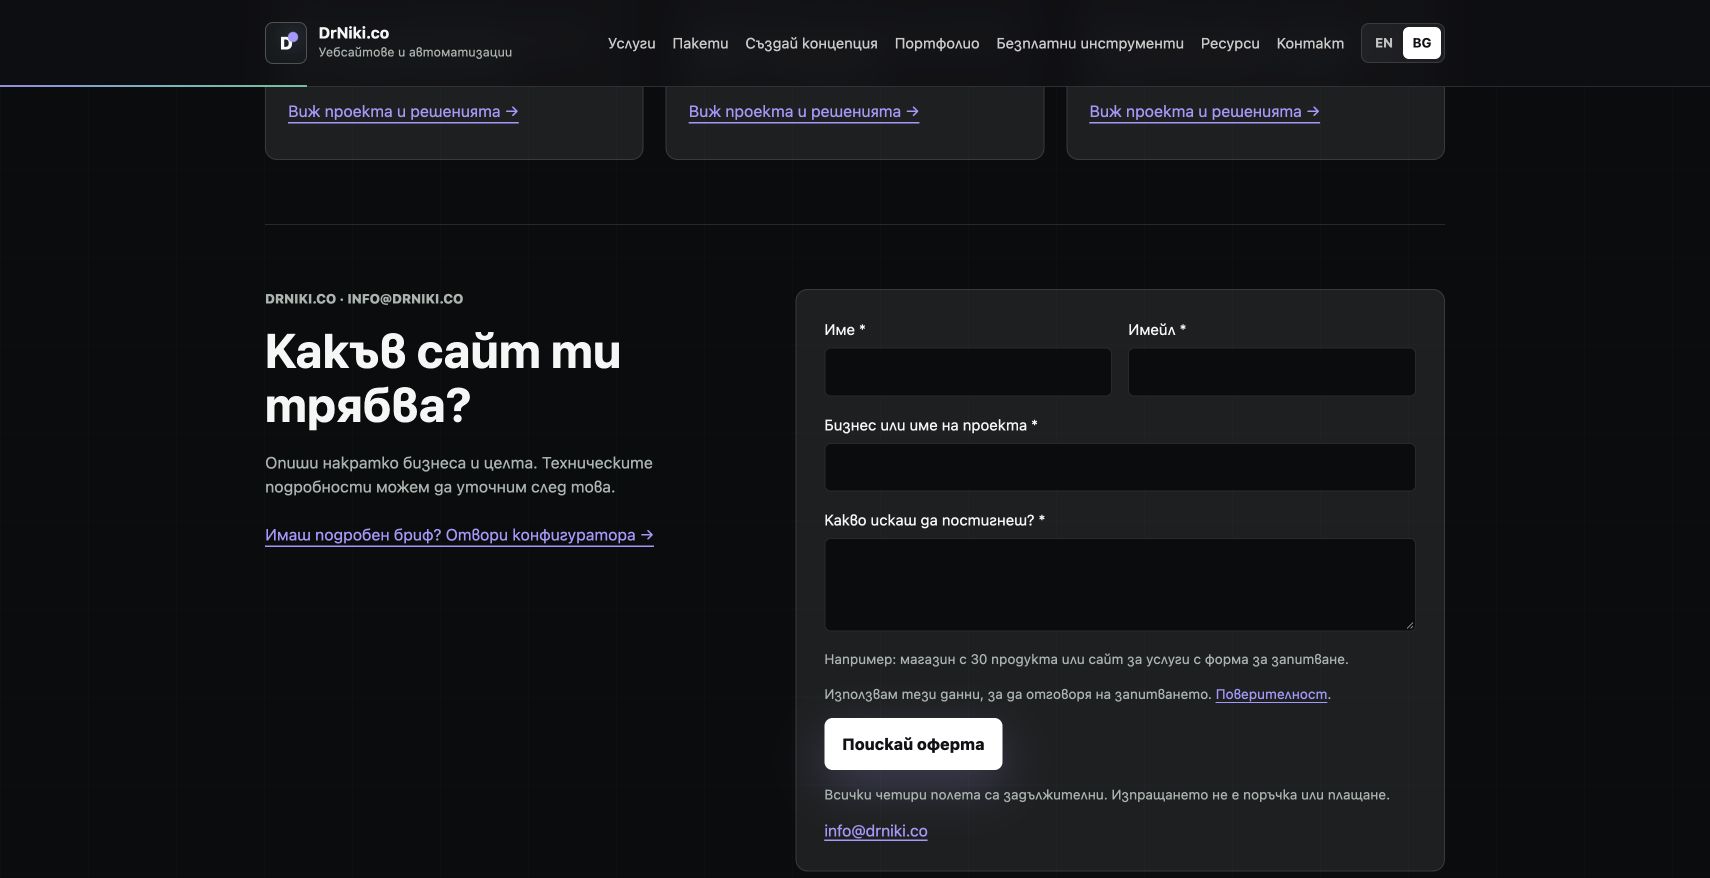
Task: Submit with the Поискай оферта button
Action: [x=913, y=744]
